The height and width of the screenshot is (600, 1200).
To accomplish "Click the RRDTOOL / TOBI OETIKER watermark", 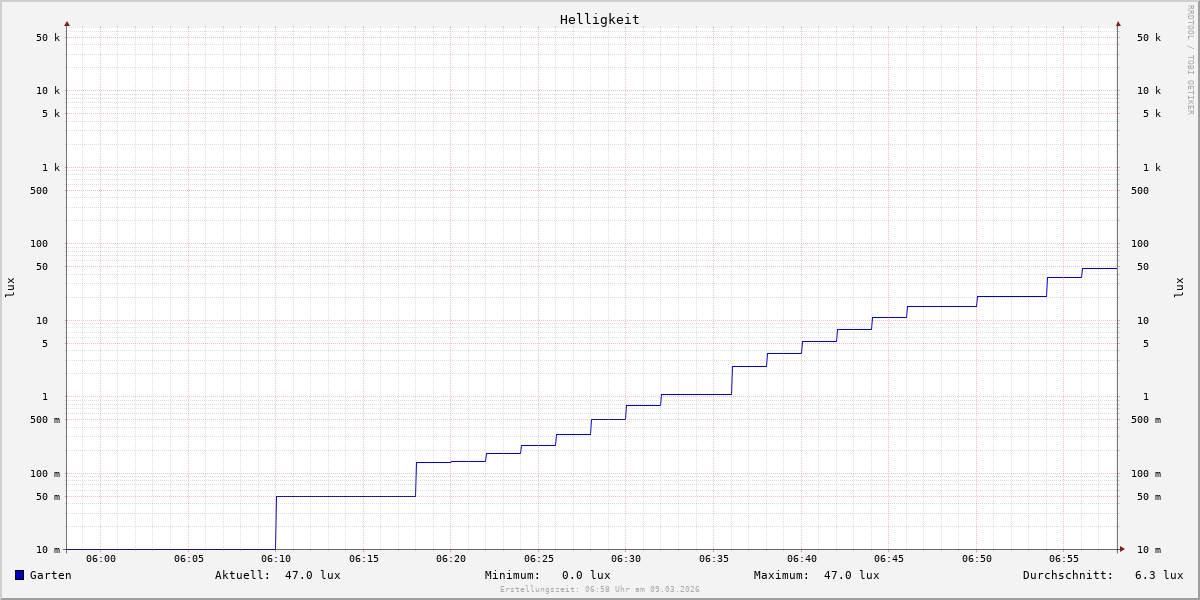I will pyautogui.click(x=1190, y=60).
